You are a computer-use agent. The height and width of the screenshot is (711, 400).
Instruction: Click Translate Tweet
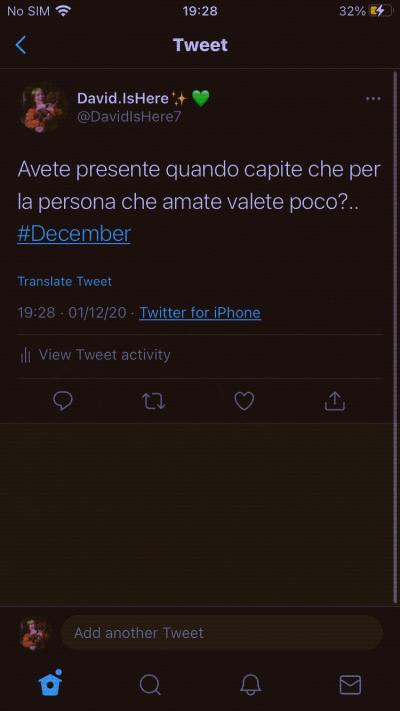[64, 281]
